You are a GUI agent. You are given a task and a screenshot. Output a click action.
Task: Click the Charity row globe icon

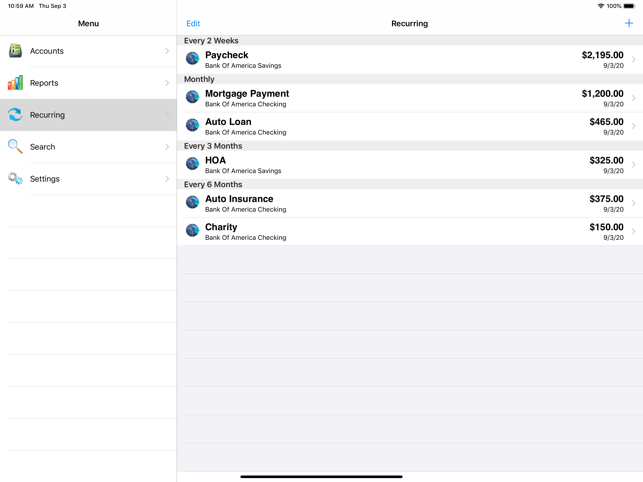coord(192,231)
